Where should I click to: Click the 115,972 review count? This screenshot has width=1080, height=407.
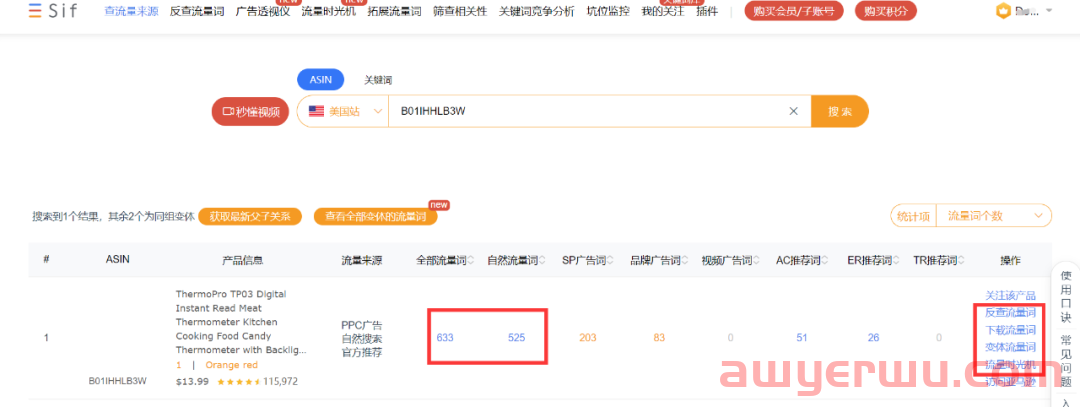tap(280, 381)
